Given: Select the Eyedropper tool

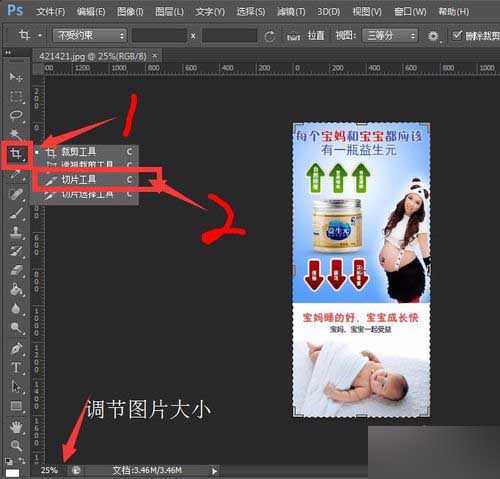Looking at the screenshot, I should click(16, 174).
